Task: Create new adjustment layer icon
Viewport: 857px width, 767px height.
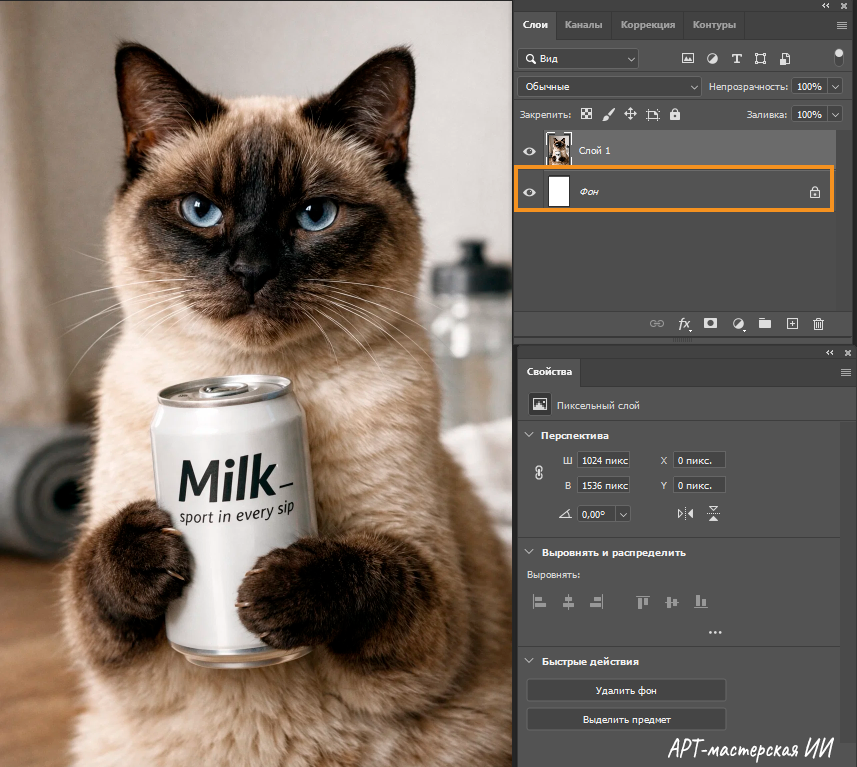Action: click(738, 324)
